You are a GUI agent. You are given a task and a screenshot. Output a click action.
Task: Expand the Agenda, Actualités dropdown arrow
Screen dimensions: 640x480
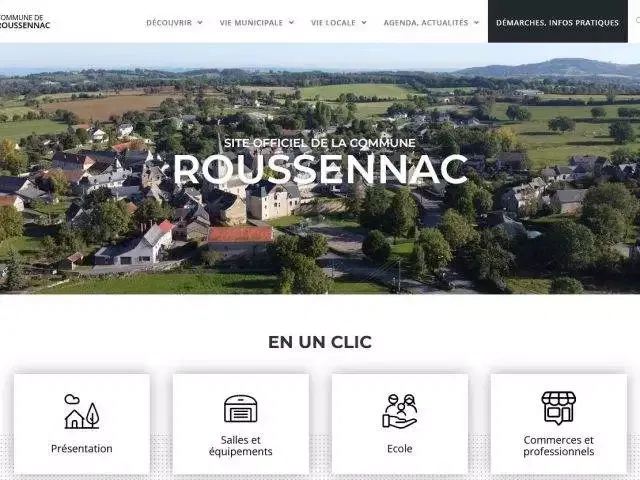(476, 22)
